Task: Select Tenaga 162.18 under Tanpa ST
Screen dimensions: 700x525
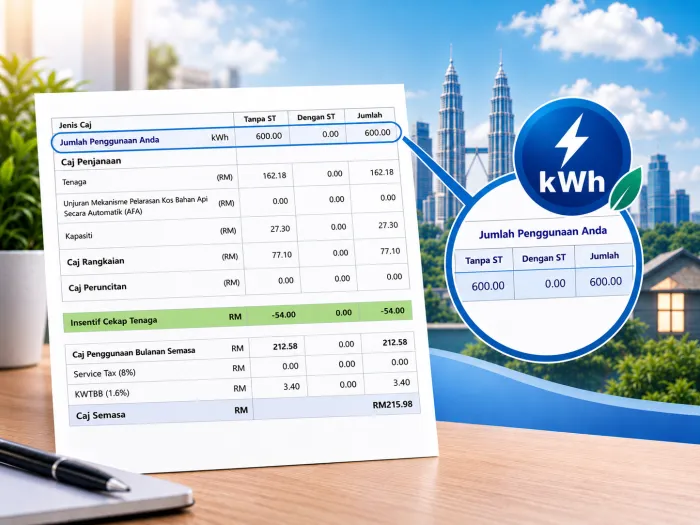Action: point(274,175)
